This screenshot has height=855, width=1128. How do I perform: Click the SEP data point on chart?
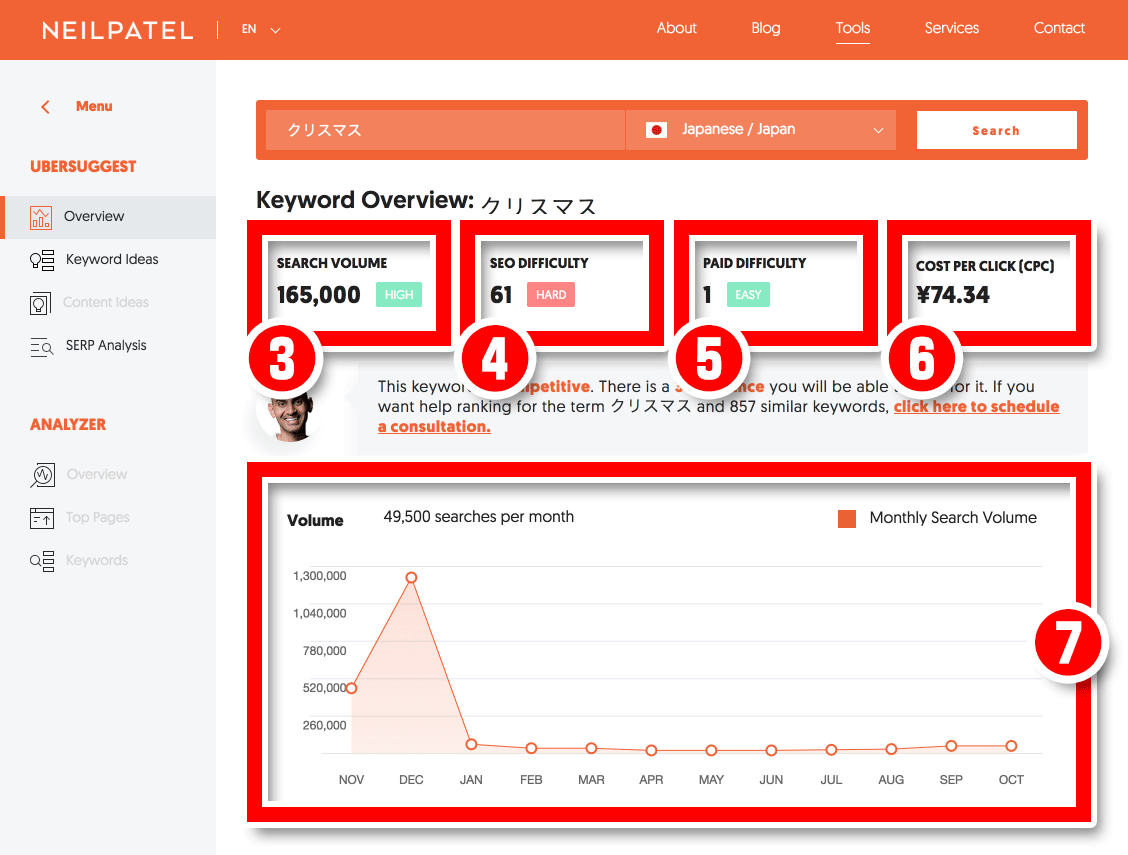(951, 746)
